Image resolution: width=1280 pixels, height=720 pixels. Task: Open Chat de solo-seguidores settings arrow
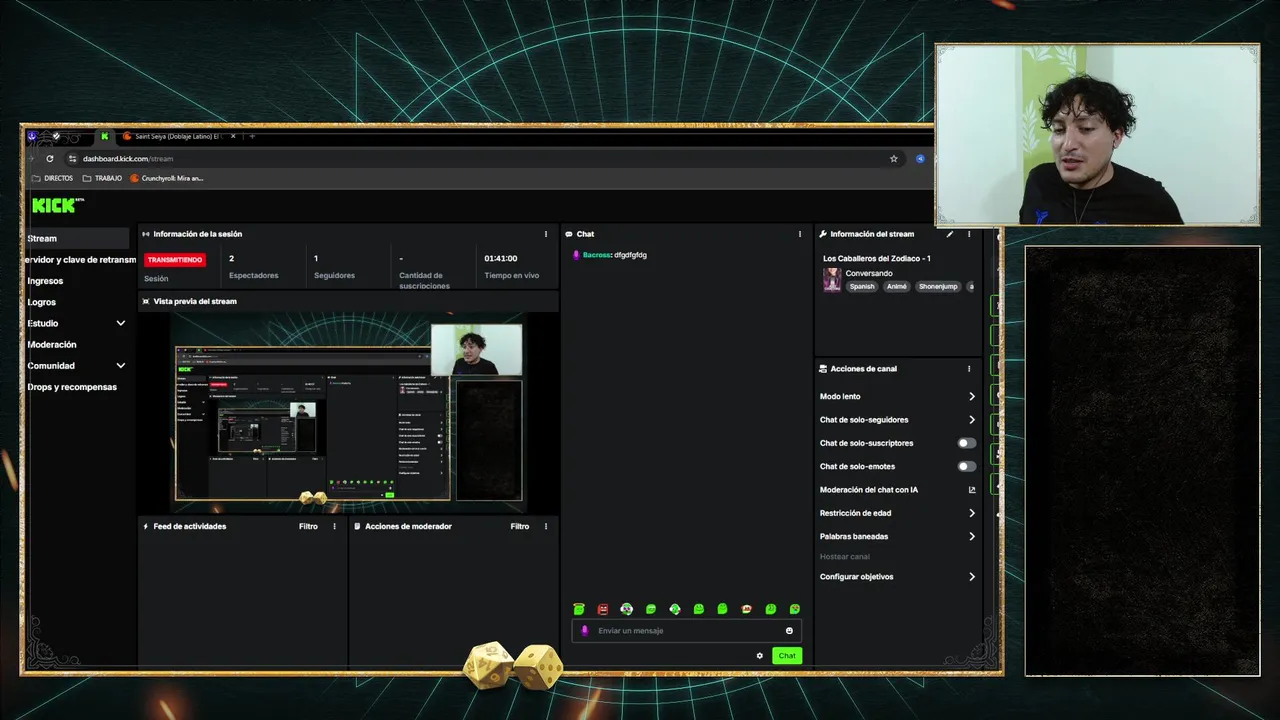pyautogui.click(x=972, y=420)
